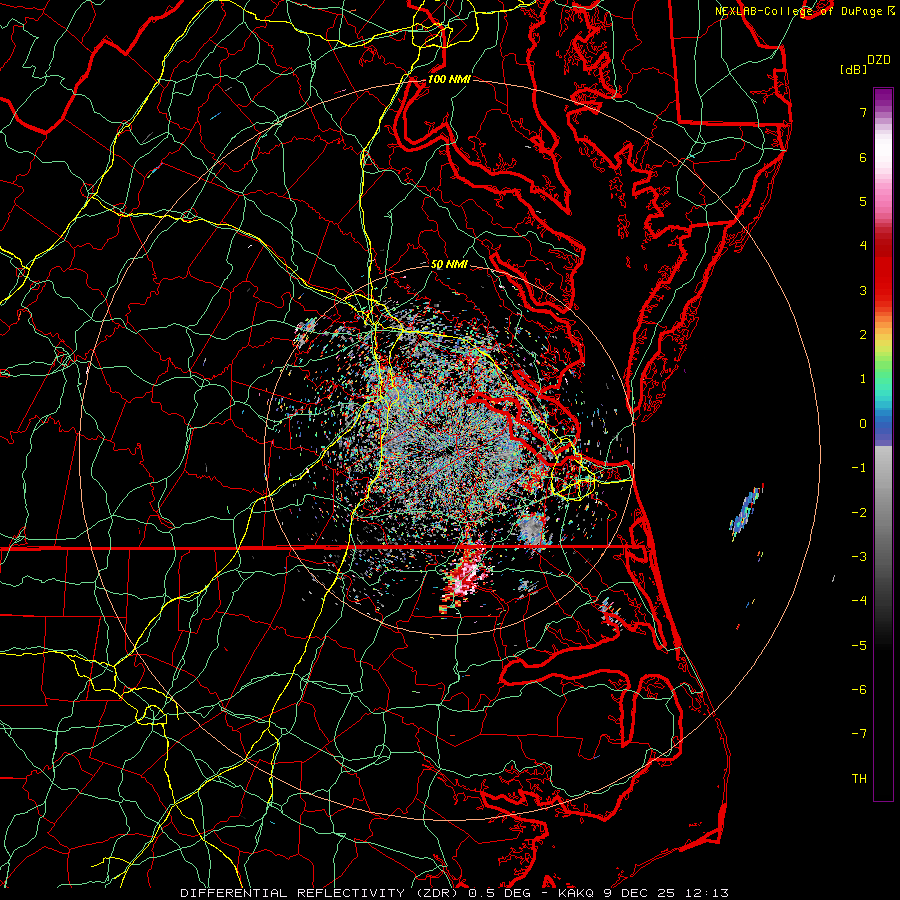This screenshot has height=900, width=900.
Task: Click the [dB] units label
Action: [853, 69]
